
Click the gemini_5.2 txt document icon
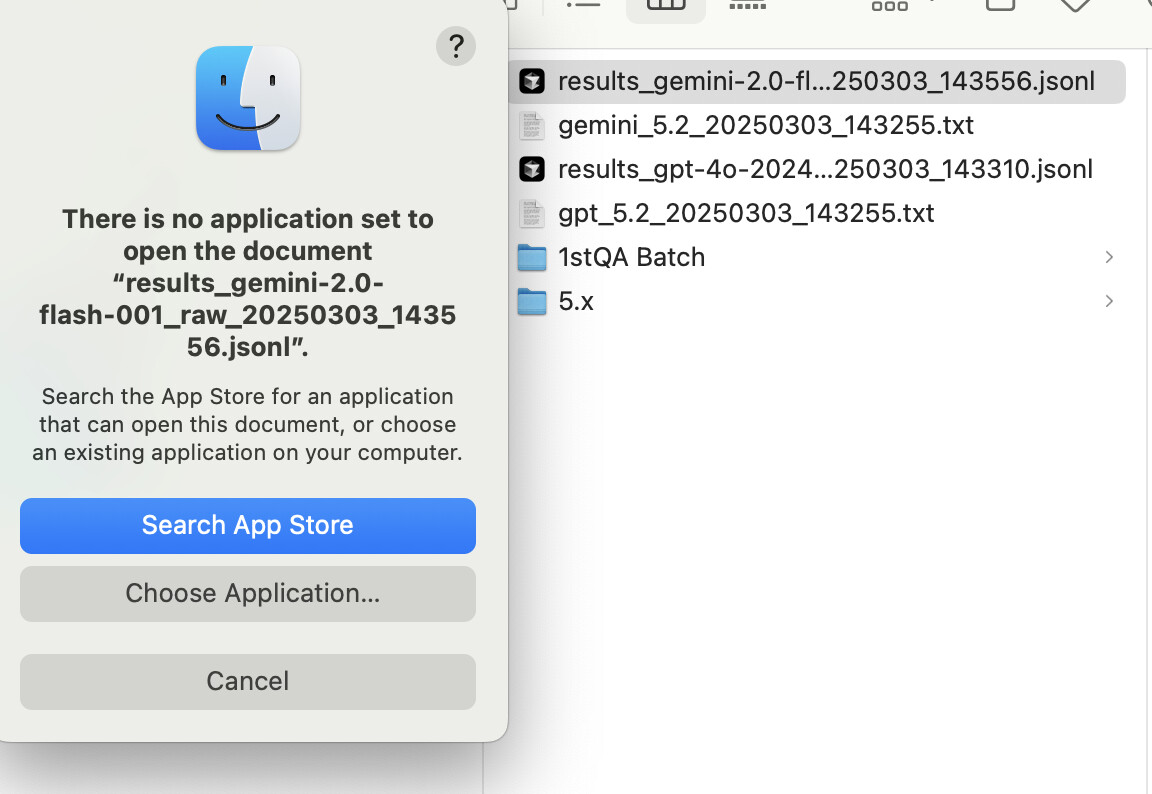click(532, 126)
